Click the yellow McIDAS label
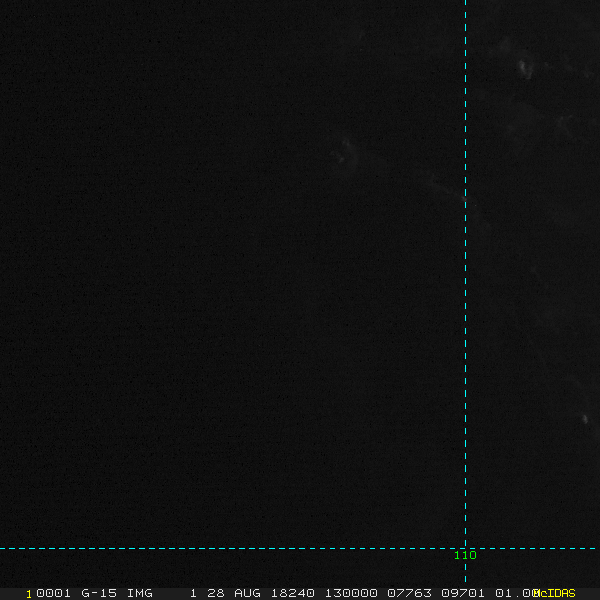This screenshot has height=600, width=600. (554, 593)
